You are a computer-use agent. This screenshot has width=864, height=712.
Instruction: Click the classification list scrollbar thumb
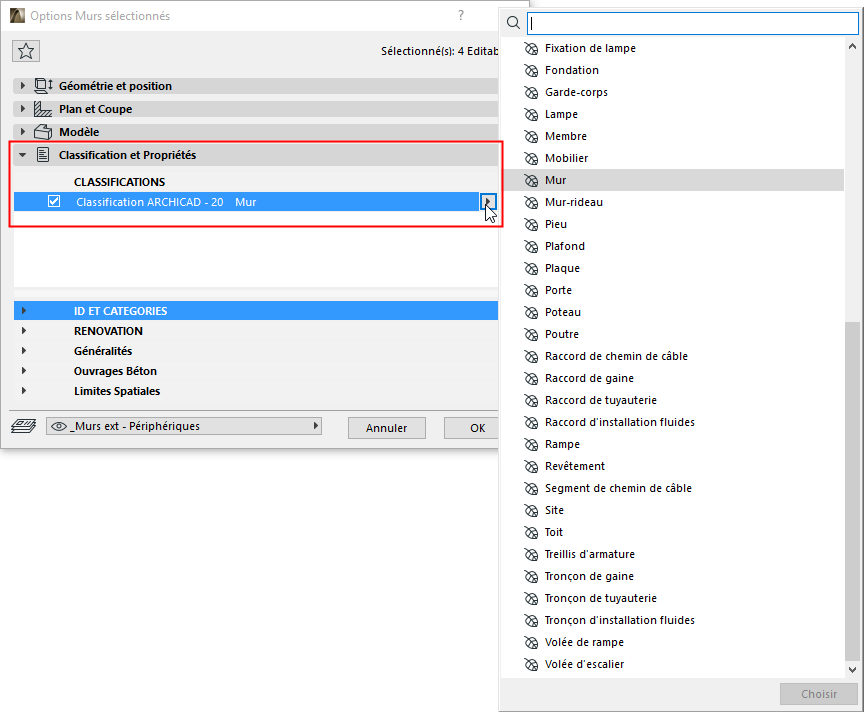pos(852,490)
